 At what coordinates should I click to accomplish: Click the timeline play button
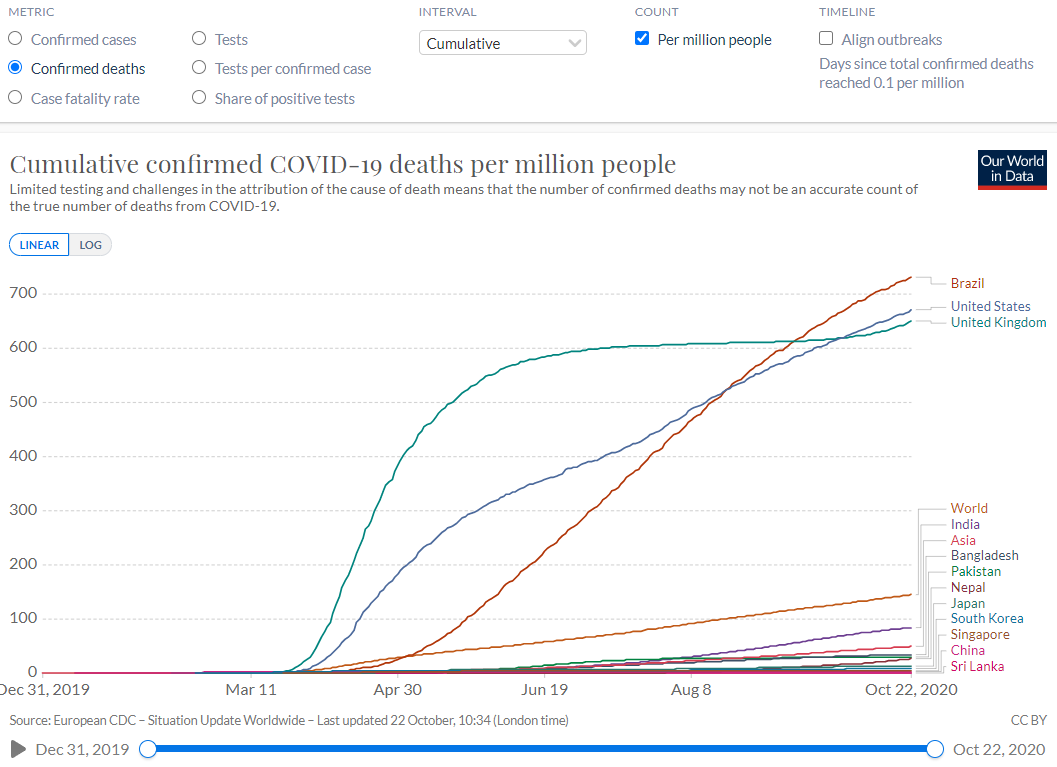(x=19, y=749)
